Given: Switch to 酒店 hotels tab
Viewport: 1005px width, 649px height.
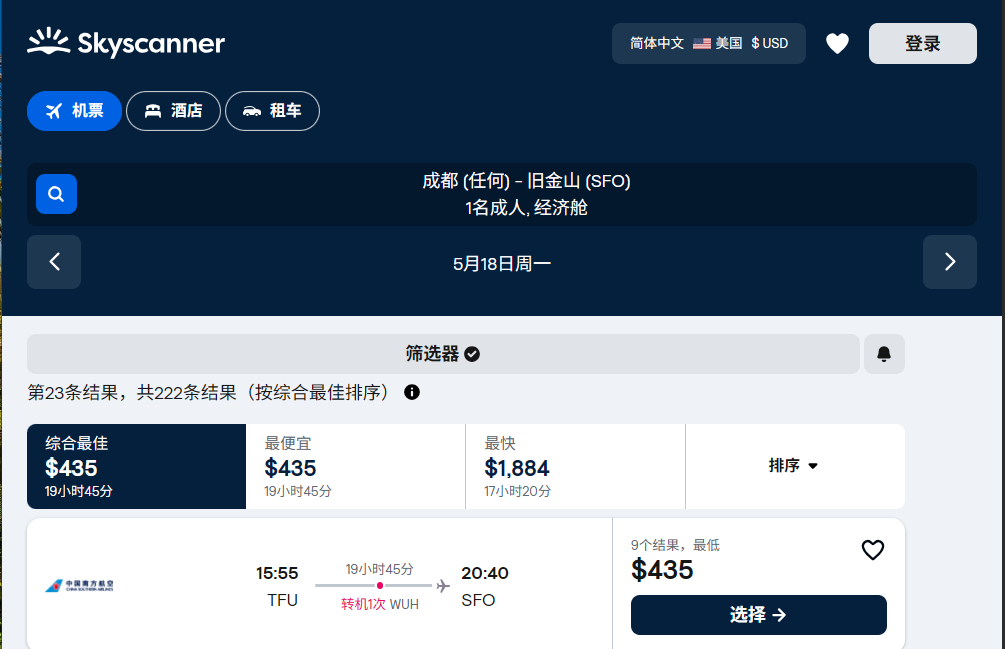Looking at the screenshot, I should (173, 111).
